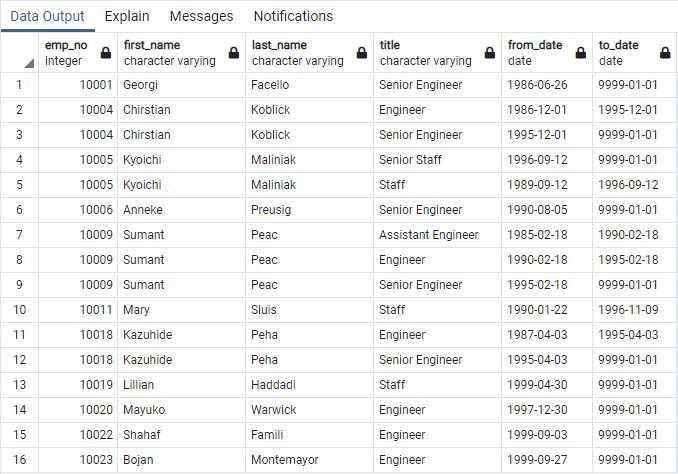
Task: Open the Messages tab
Action: (x=201, y=16)
